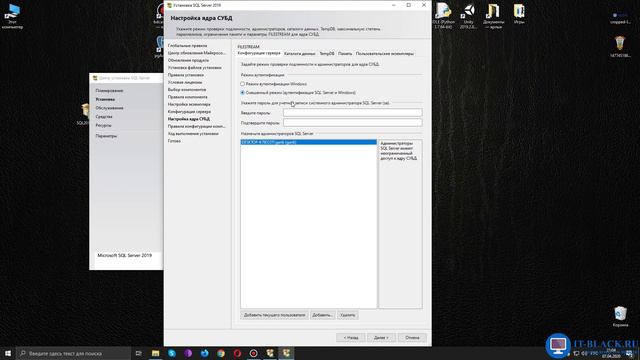The image size is (640, 360).
Task: Open File Explorer from the taskbar
Action: pos(156,353)
